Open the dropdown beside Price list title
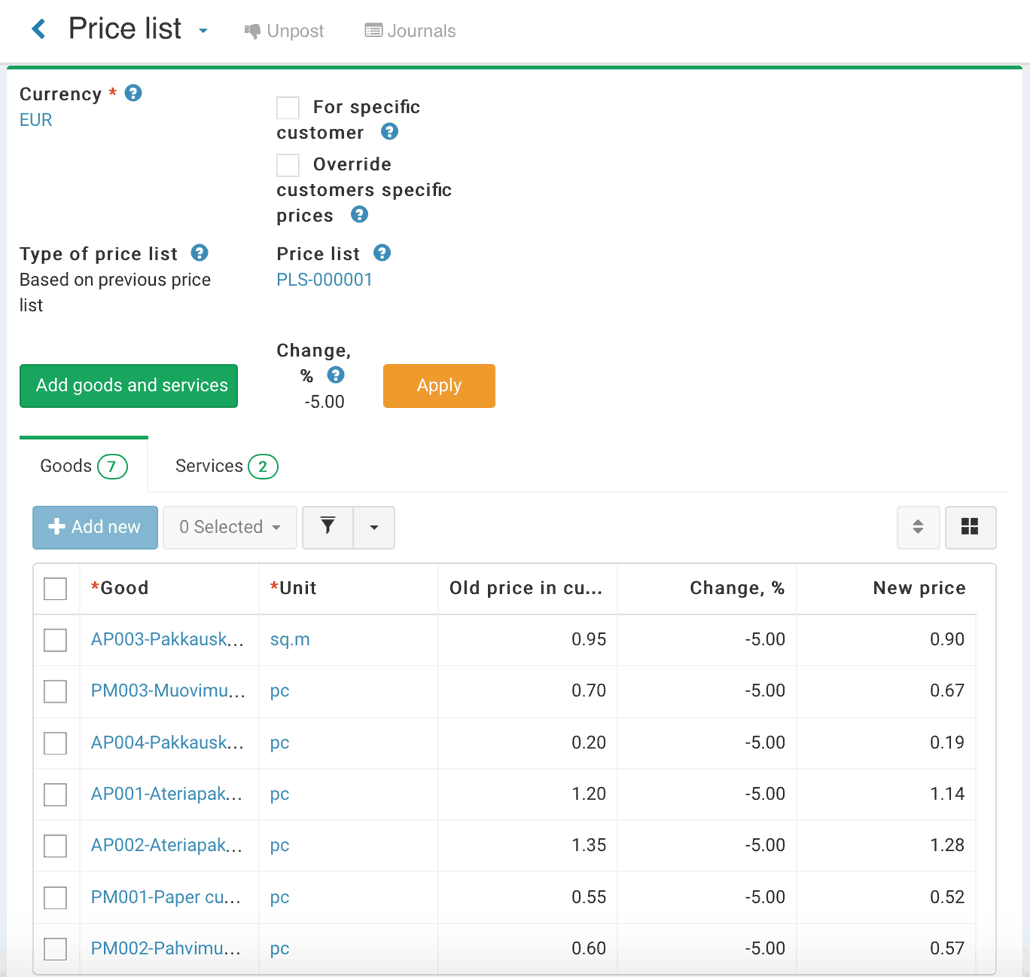1030x977 pixels. coord(203,31)
